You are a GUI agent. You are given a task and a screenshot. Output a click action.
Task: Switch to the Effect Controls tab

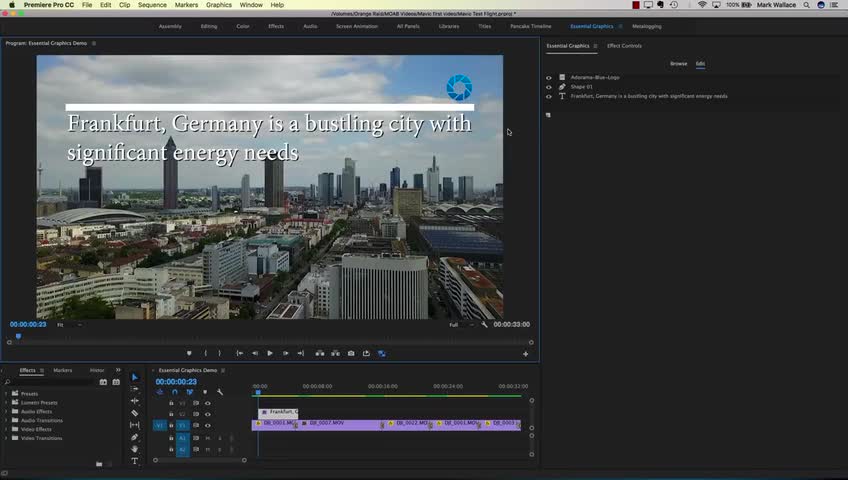[624, 46]
